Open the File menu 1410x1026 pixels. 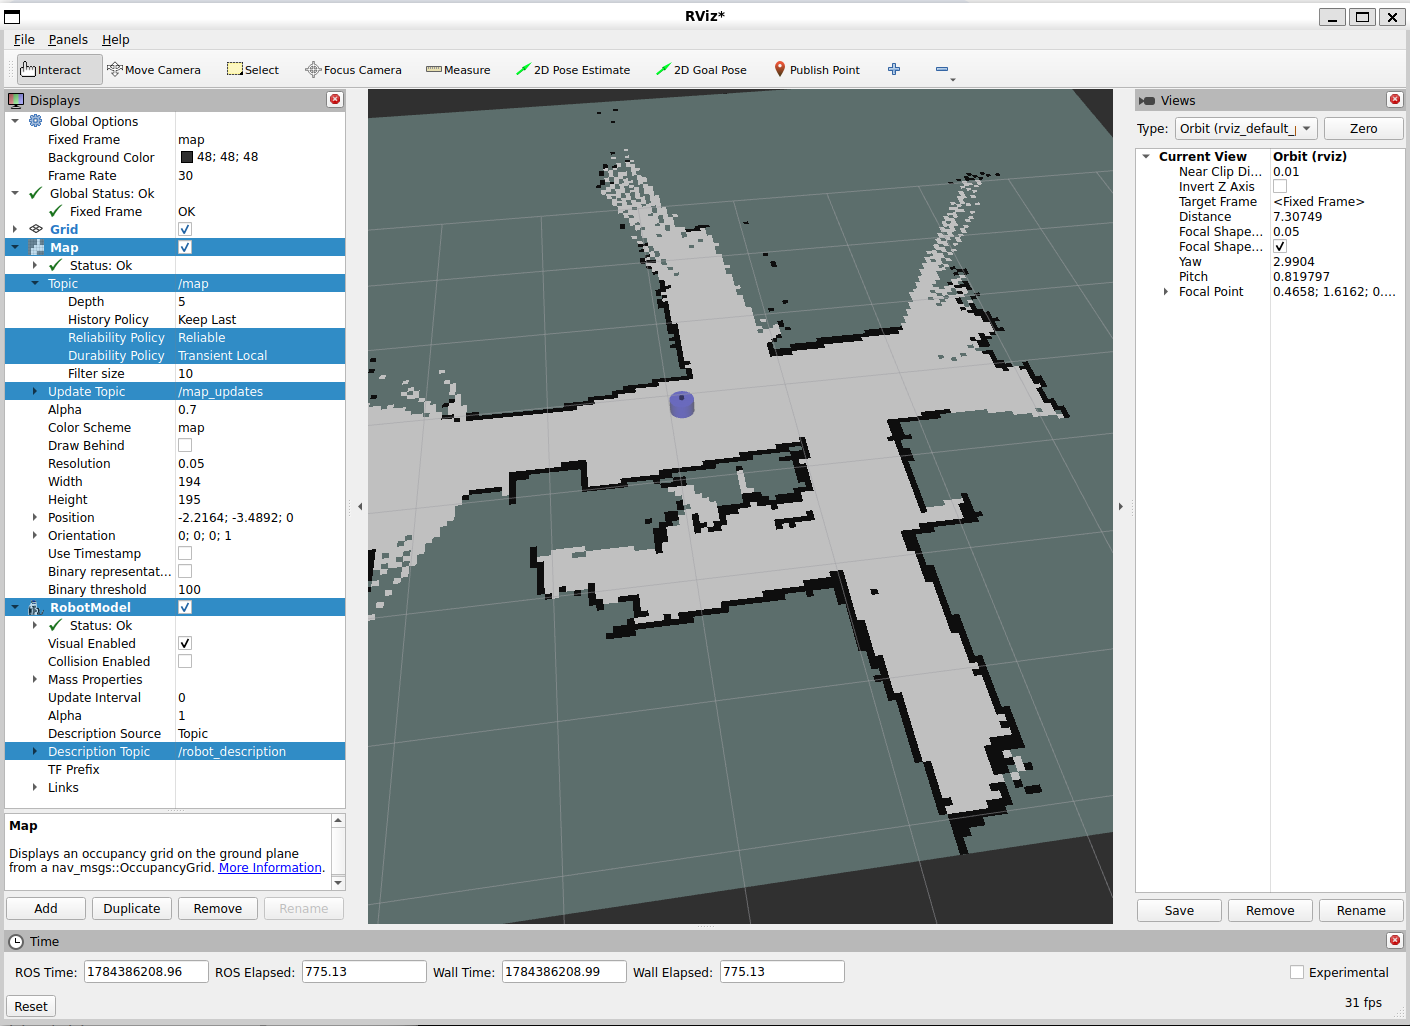pyautogui.click(x=24, y=40)
